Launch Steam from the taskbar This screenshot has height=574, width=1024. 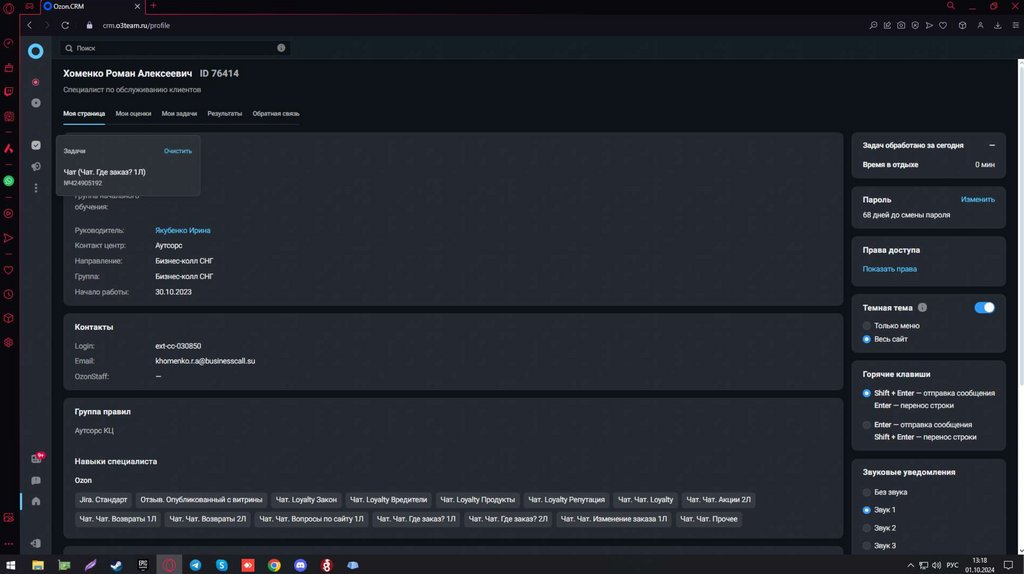[116, 565]
